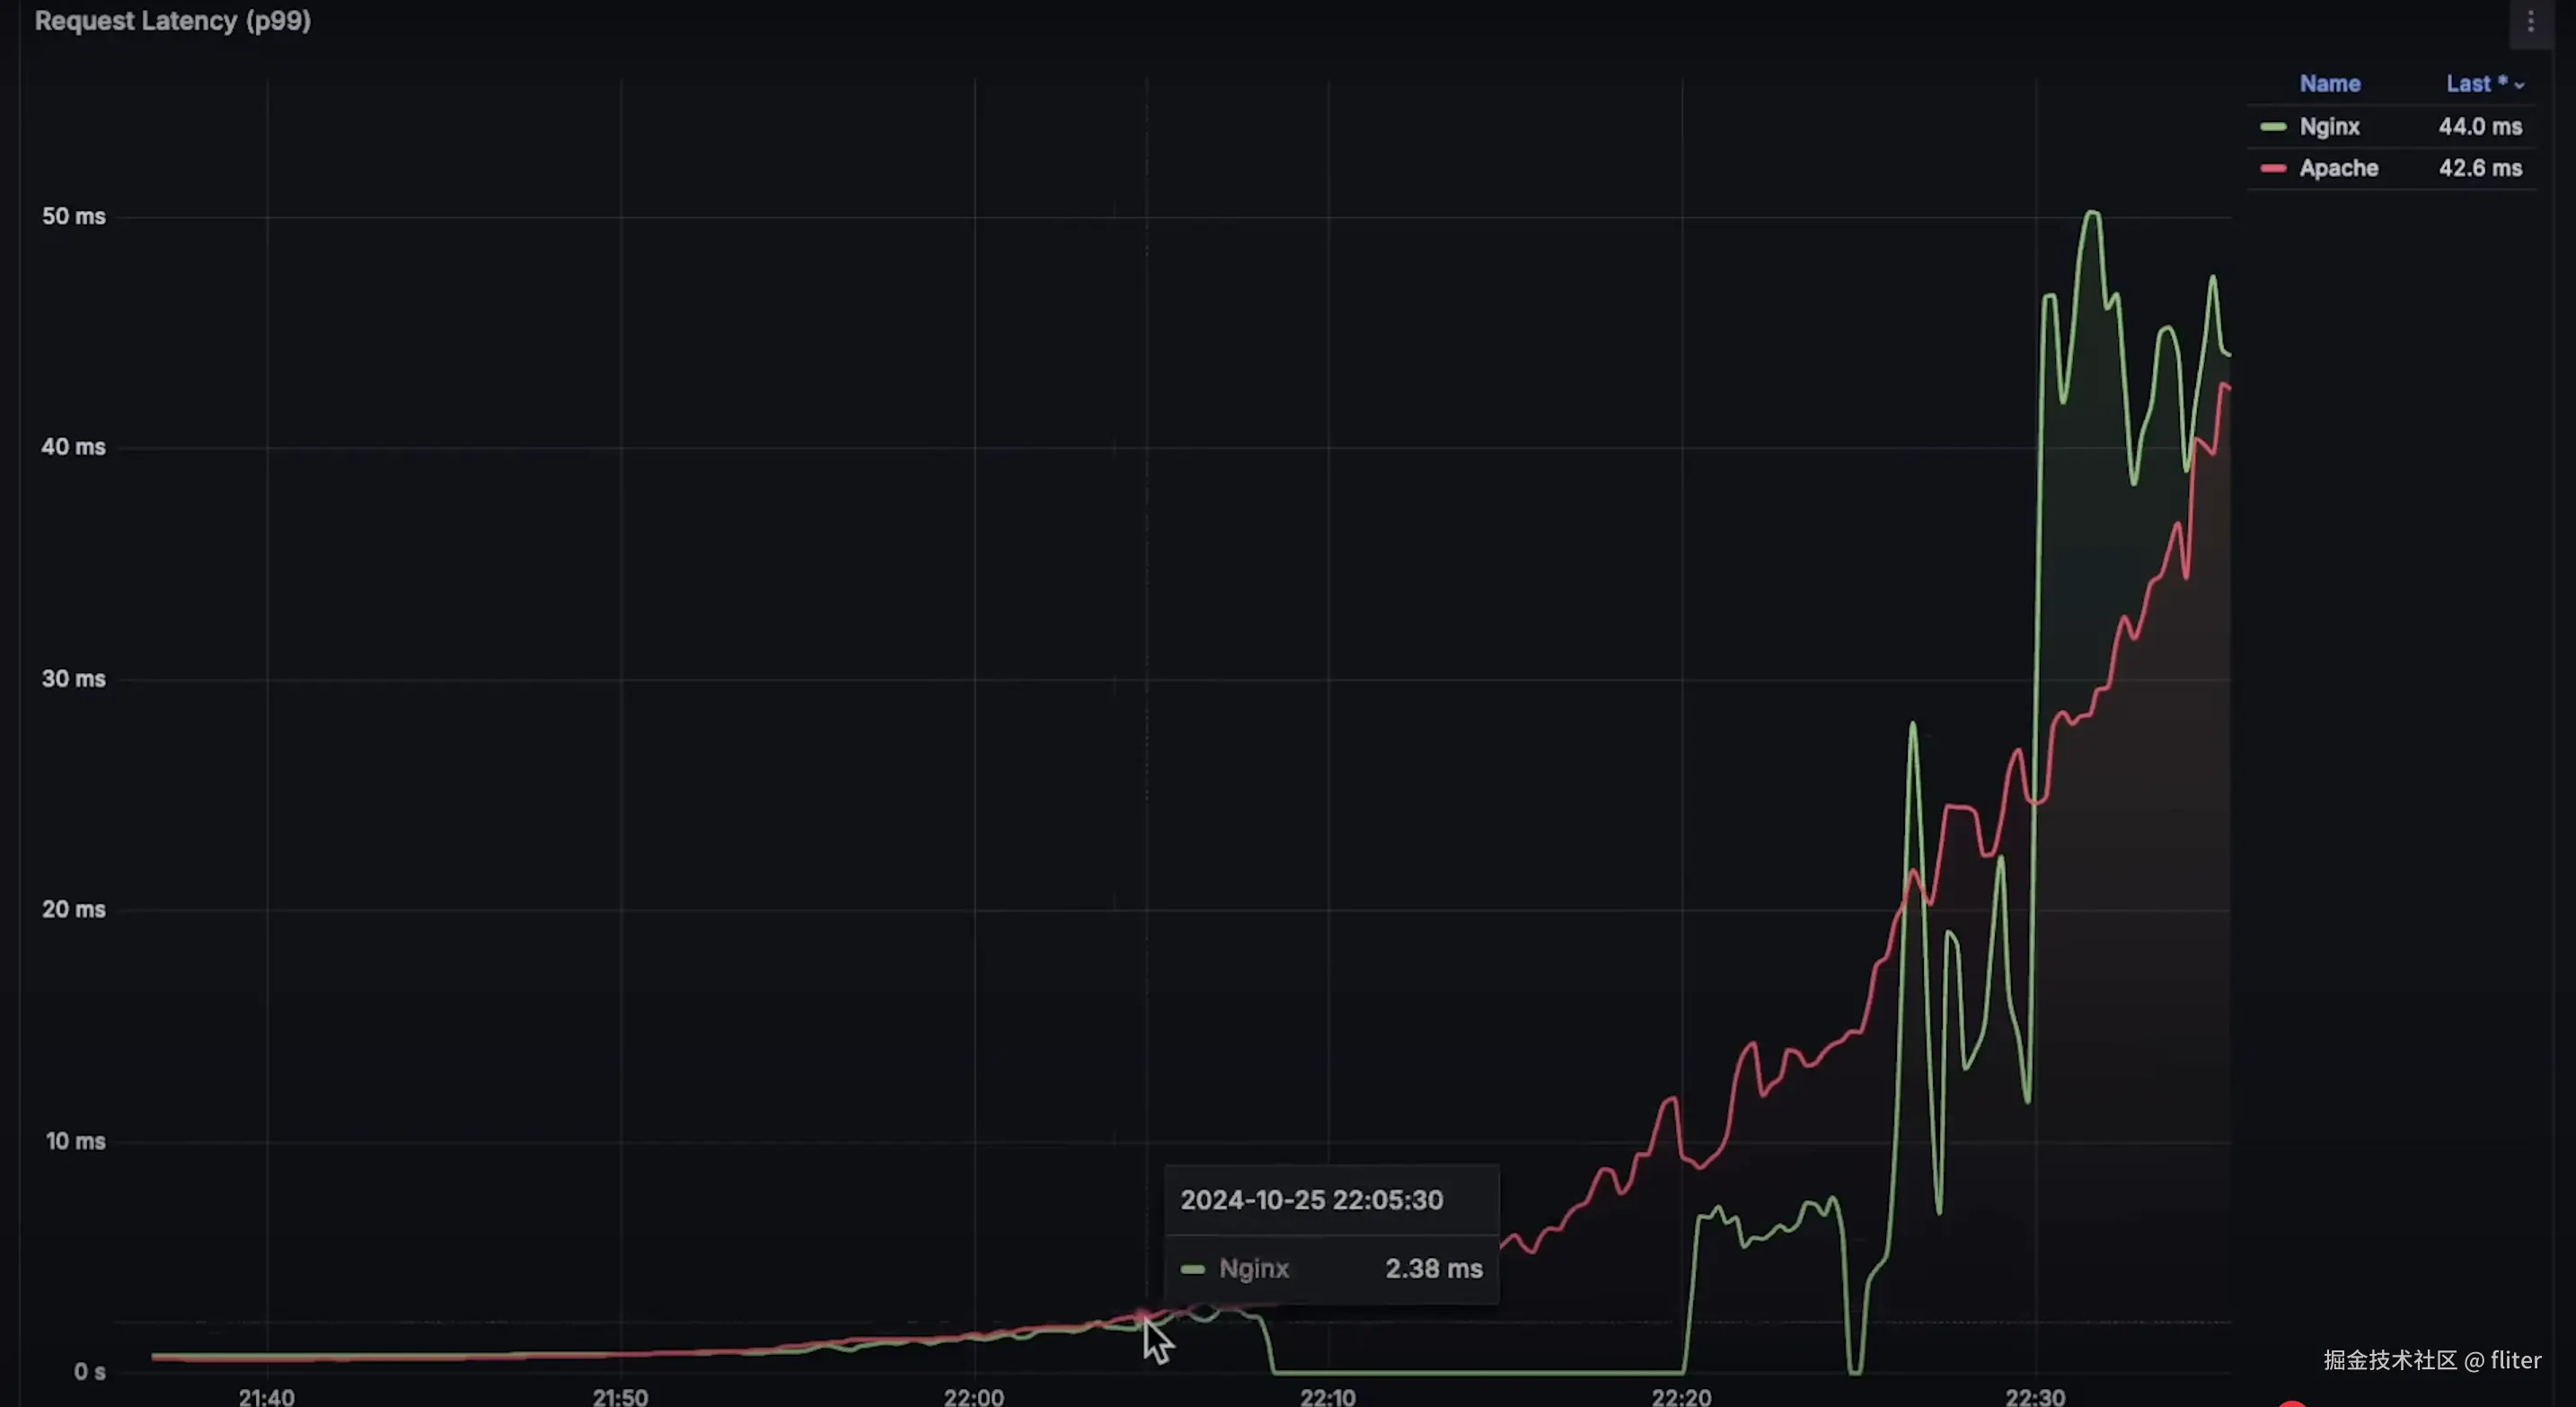Click the Nginx 44.0 ms legend value

click(2479, 127)
